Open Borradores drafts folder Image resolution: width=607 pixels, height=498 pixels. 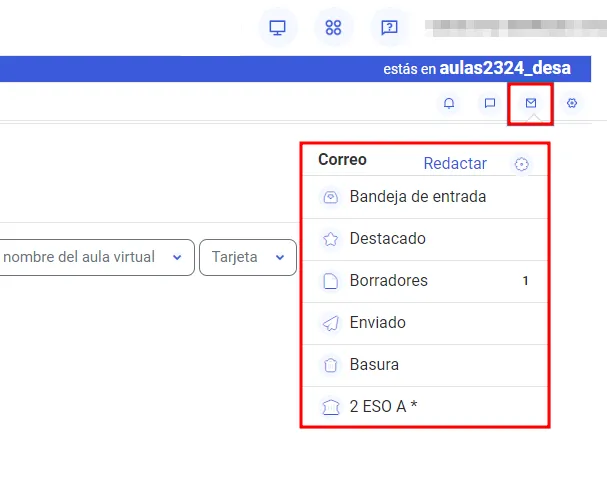click(425, 281)
